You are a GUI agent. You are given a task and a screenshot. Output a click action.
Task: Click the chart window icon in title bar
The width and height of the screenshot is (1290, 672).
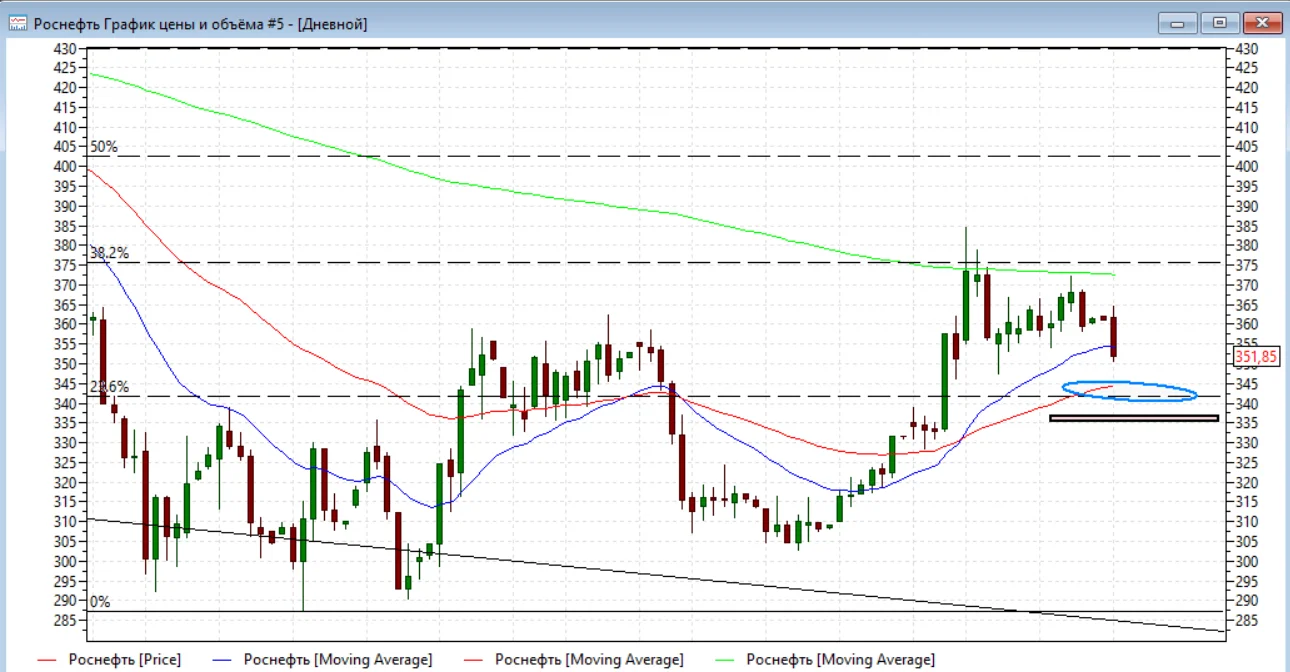18,23
